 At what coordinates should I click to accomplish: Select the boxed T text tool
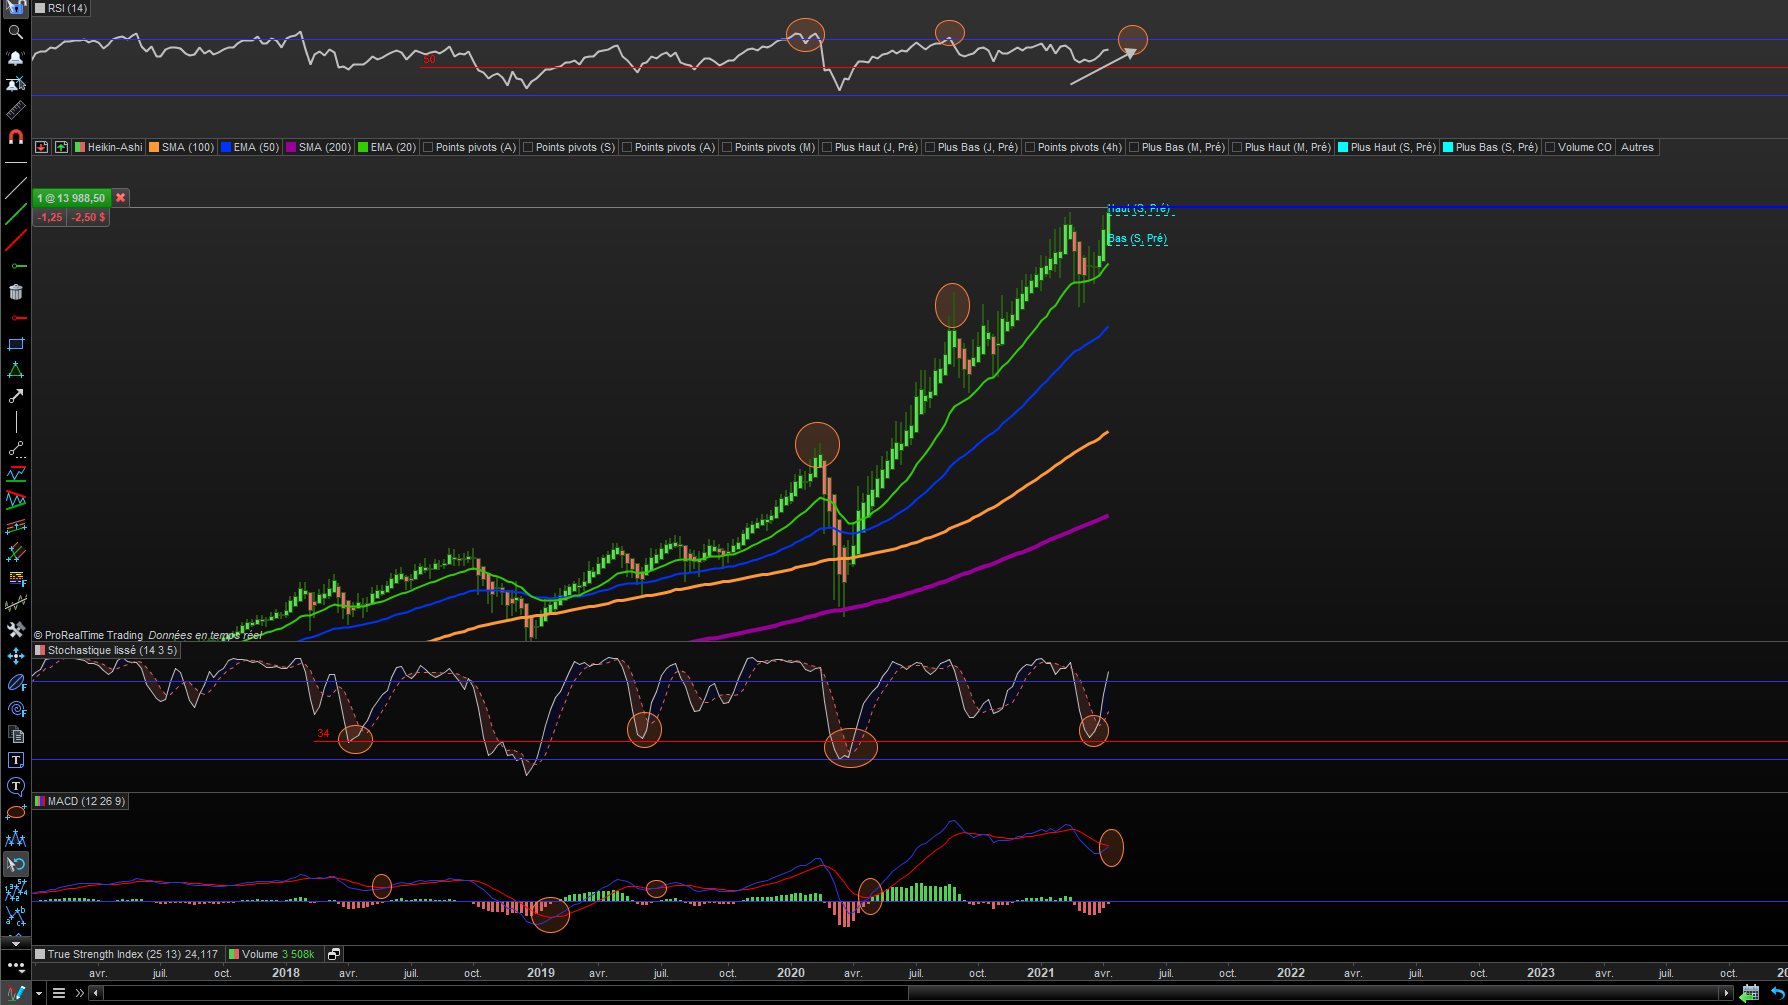[x=15, y=760]
